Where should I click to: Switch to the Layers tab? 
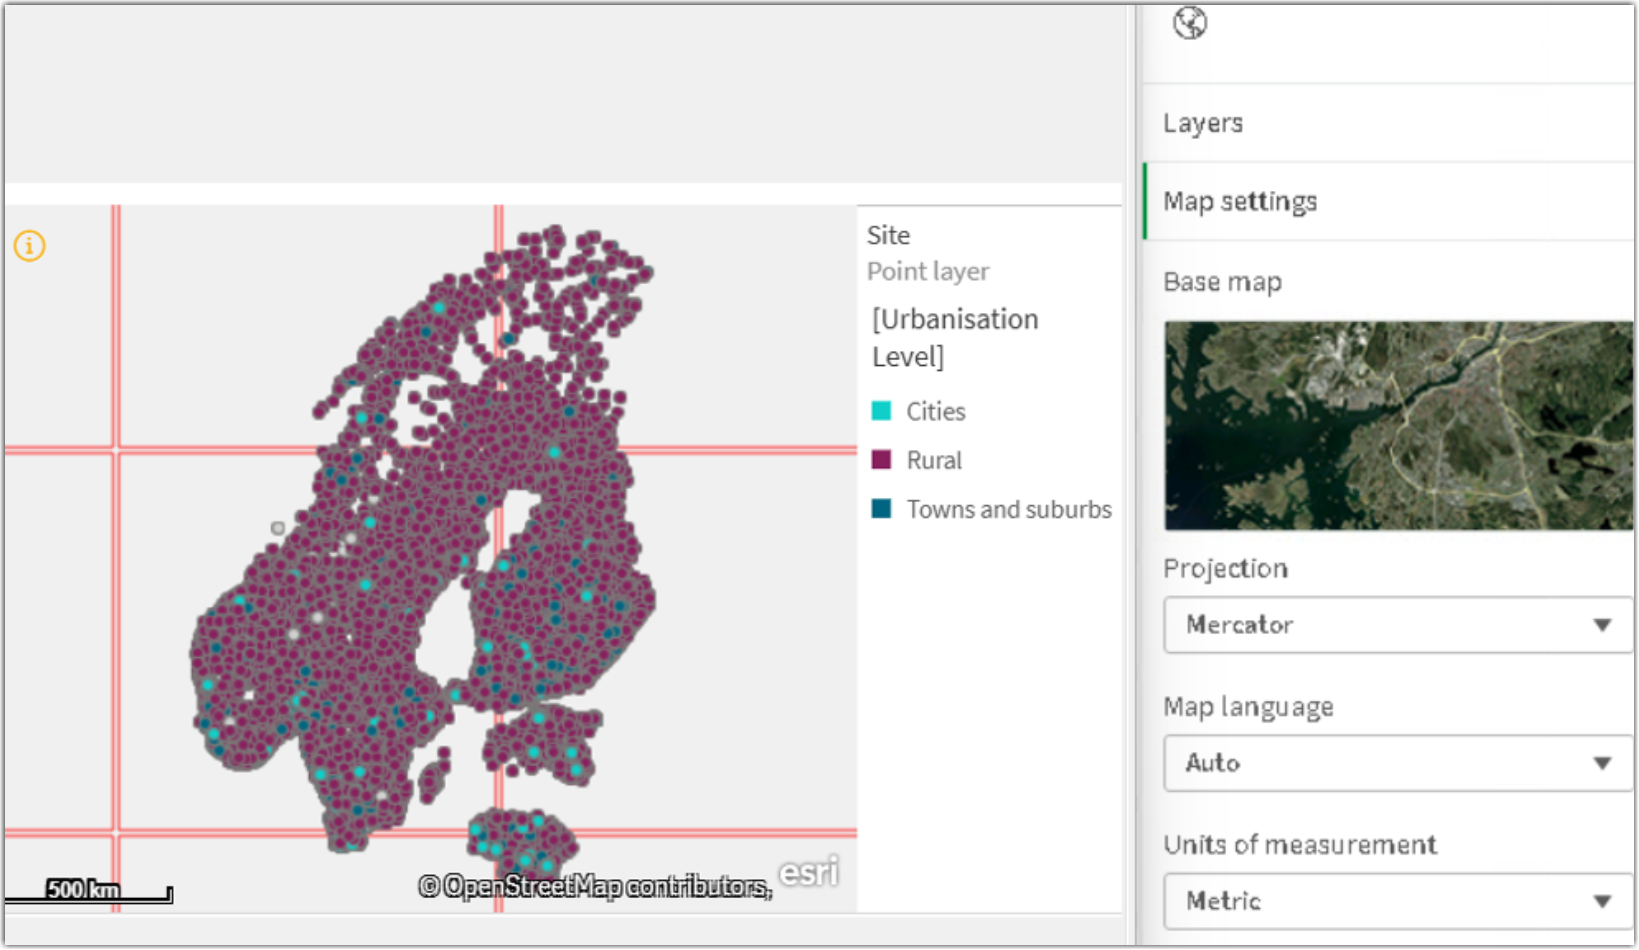(1203, 122)
